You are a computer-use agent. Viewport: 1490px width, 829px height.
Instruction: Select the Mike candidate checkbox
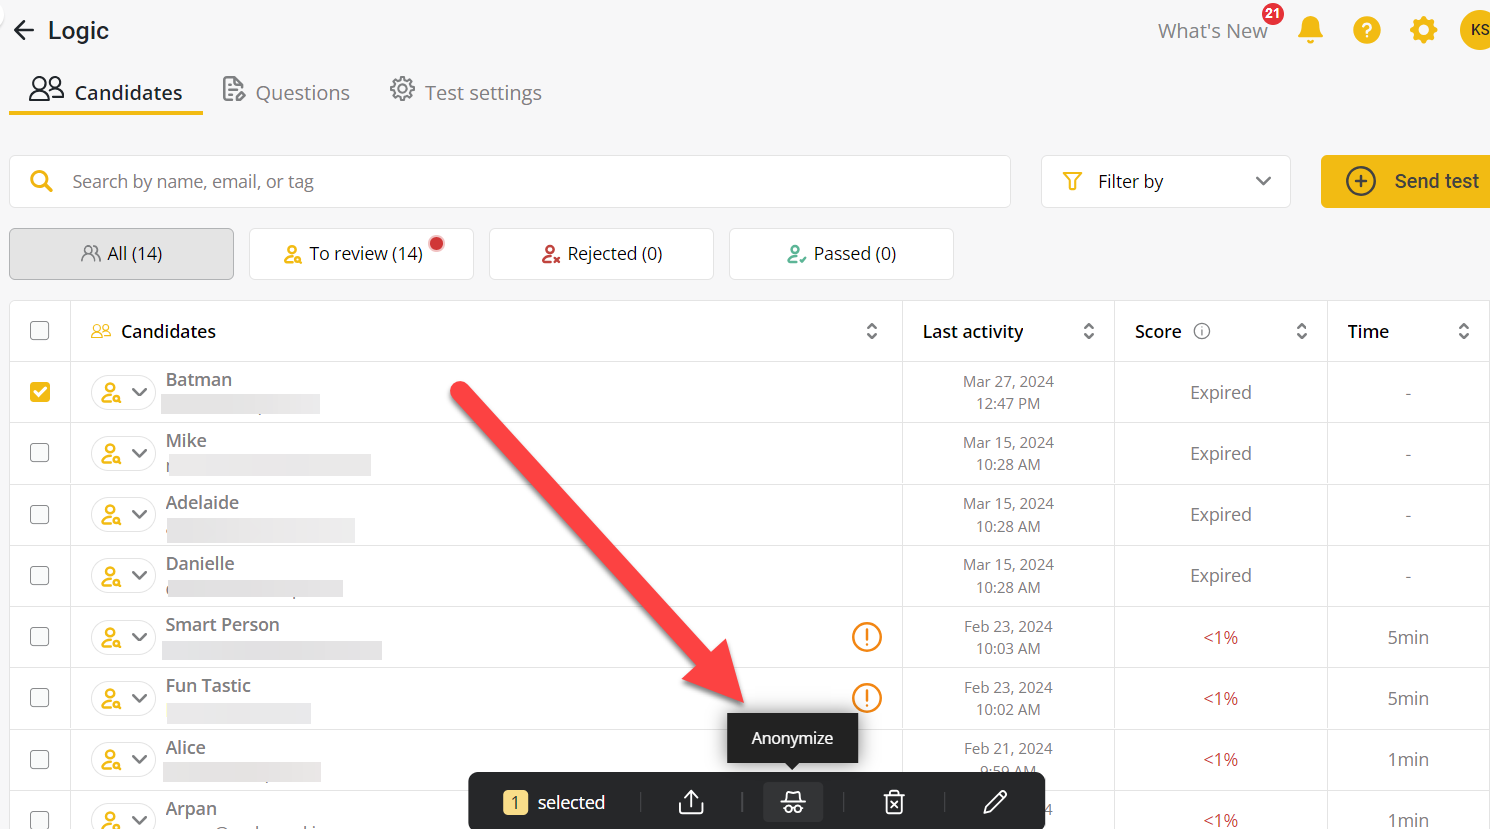[x=40, y=453]
